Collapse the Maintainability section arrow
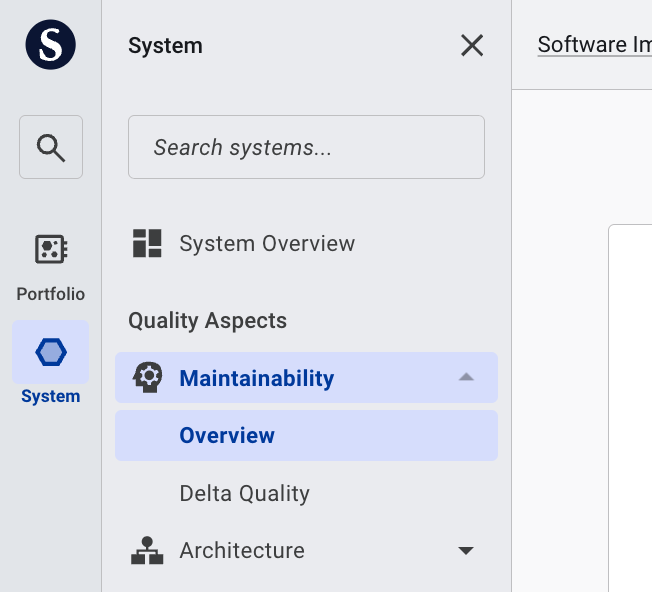Screen dimensions: 652x592 (x=466, y=377)
